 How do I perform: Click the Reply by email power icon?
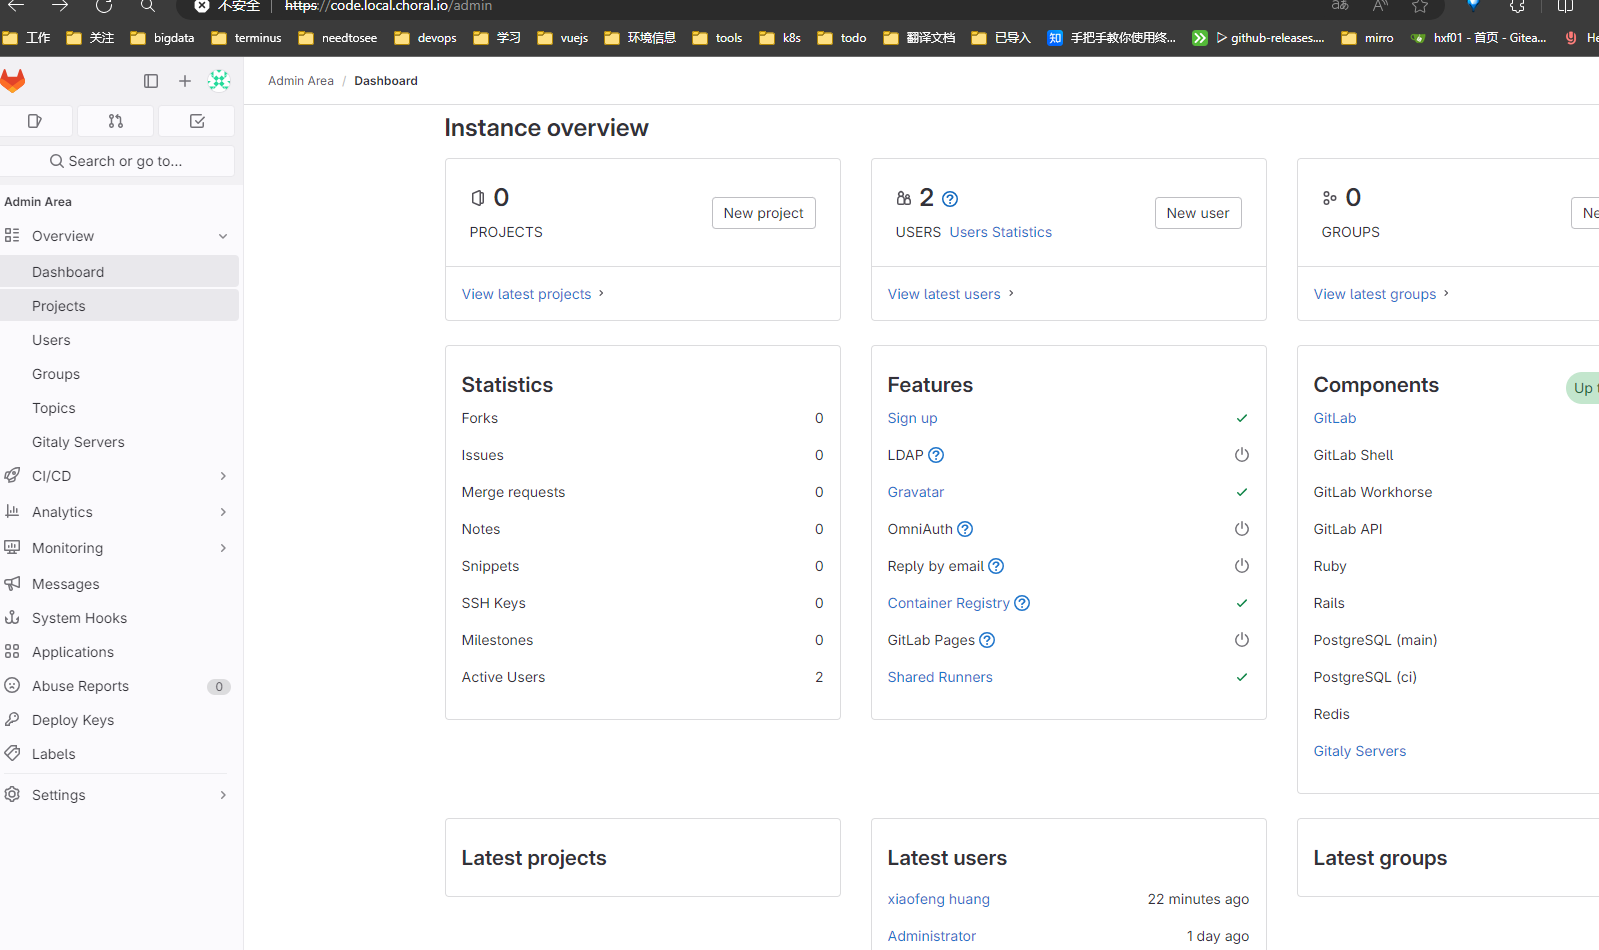1242,566
